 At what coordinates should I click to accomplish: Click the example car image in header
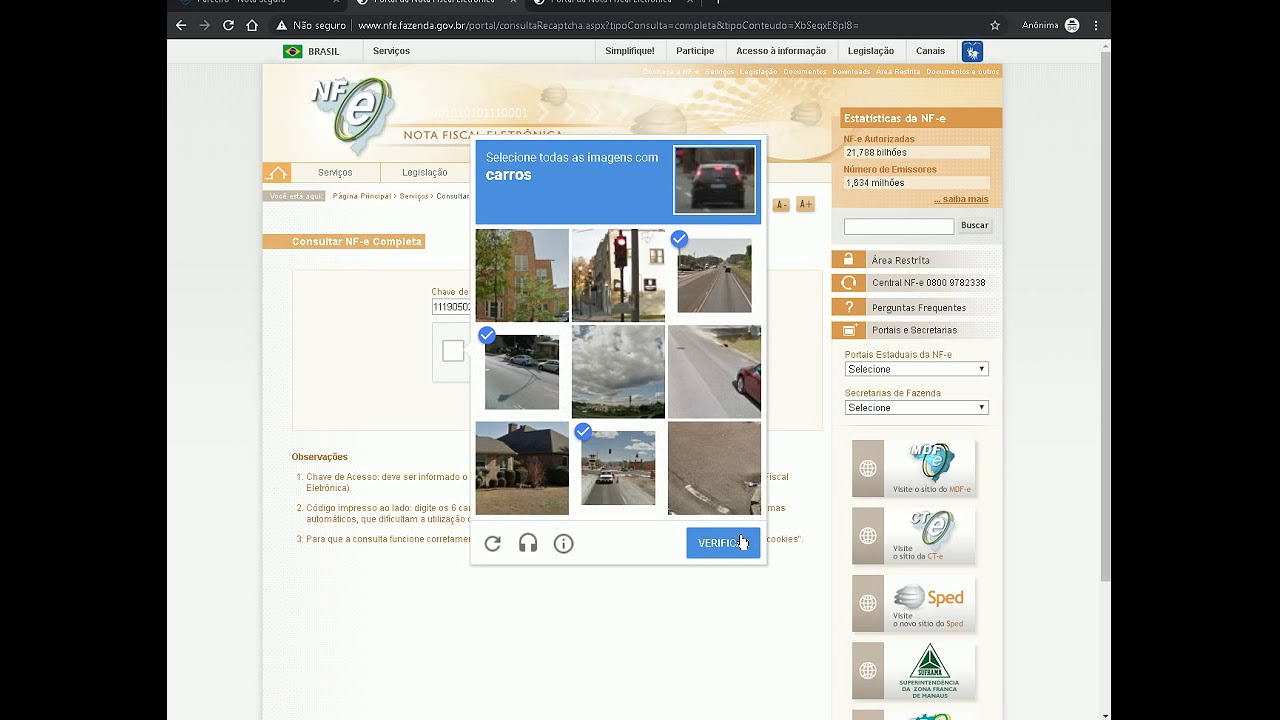pyautogui.click(x=714, y=180)
